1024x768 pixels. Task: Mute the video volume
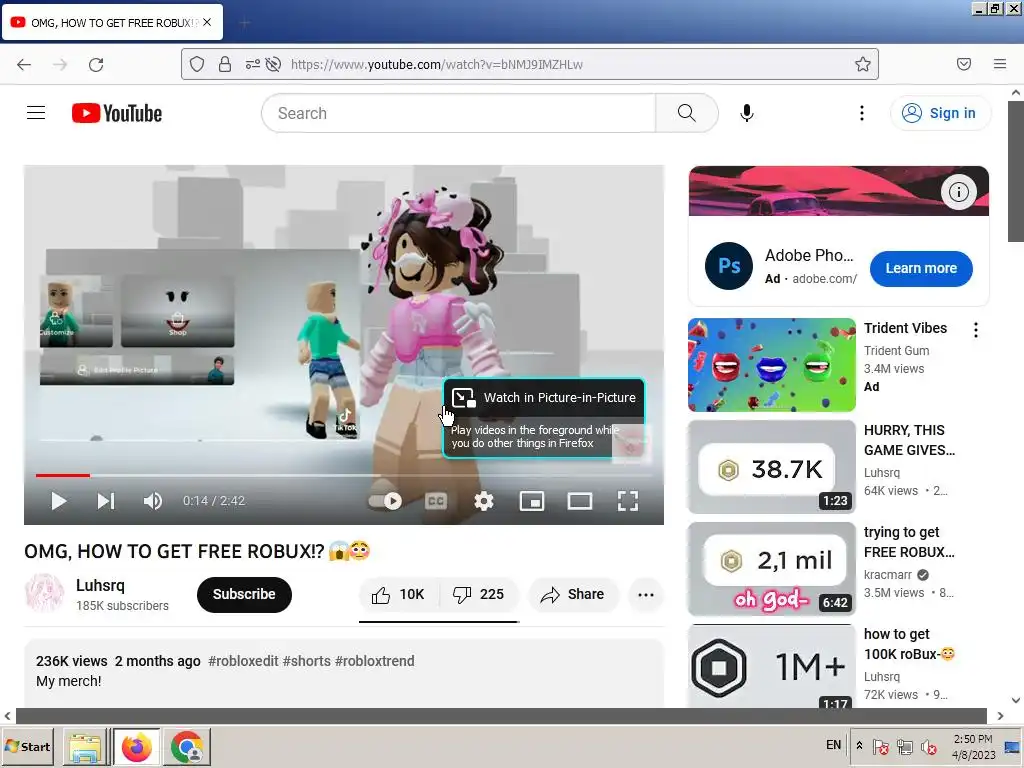pos(153,501)
